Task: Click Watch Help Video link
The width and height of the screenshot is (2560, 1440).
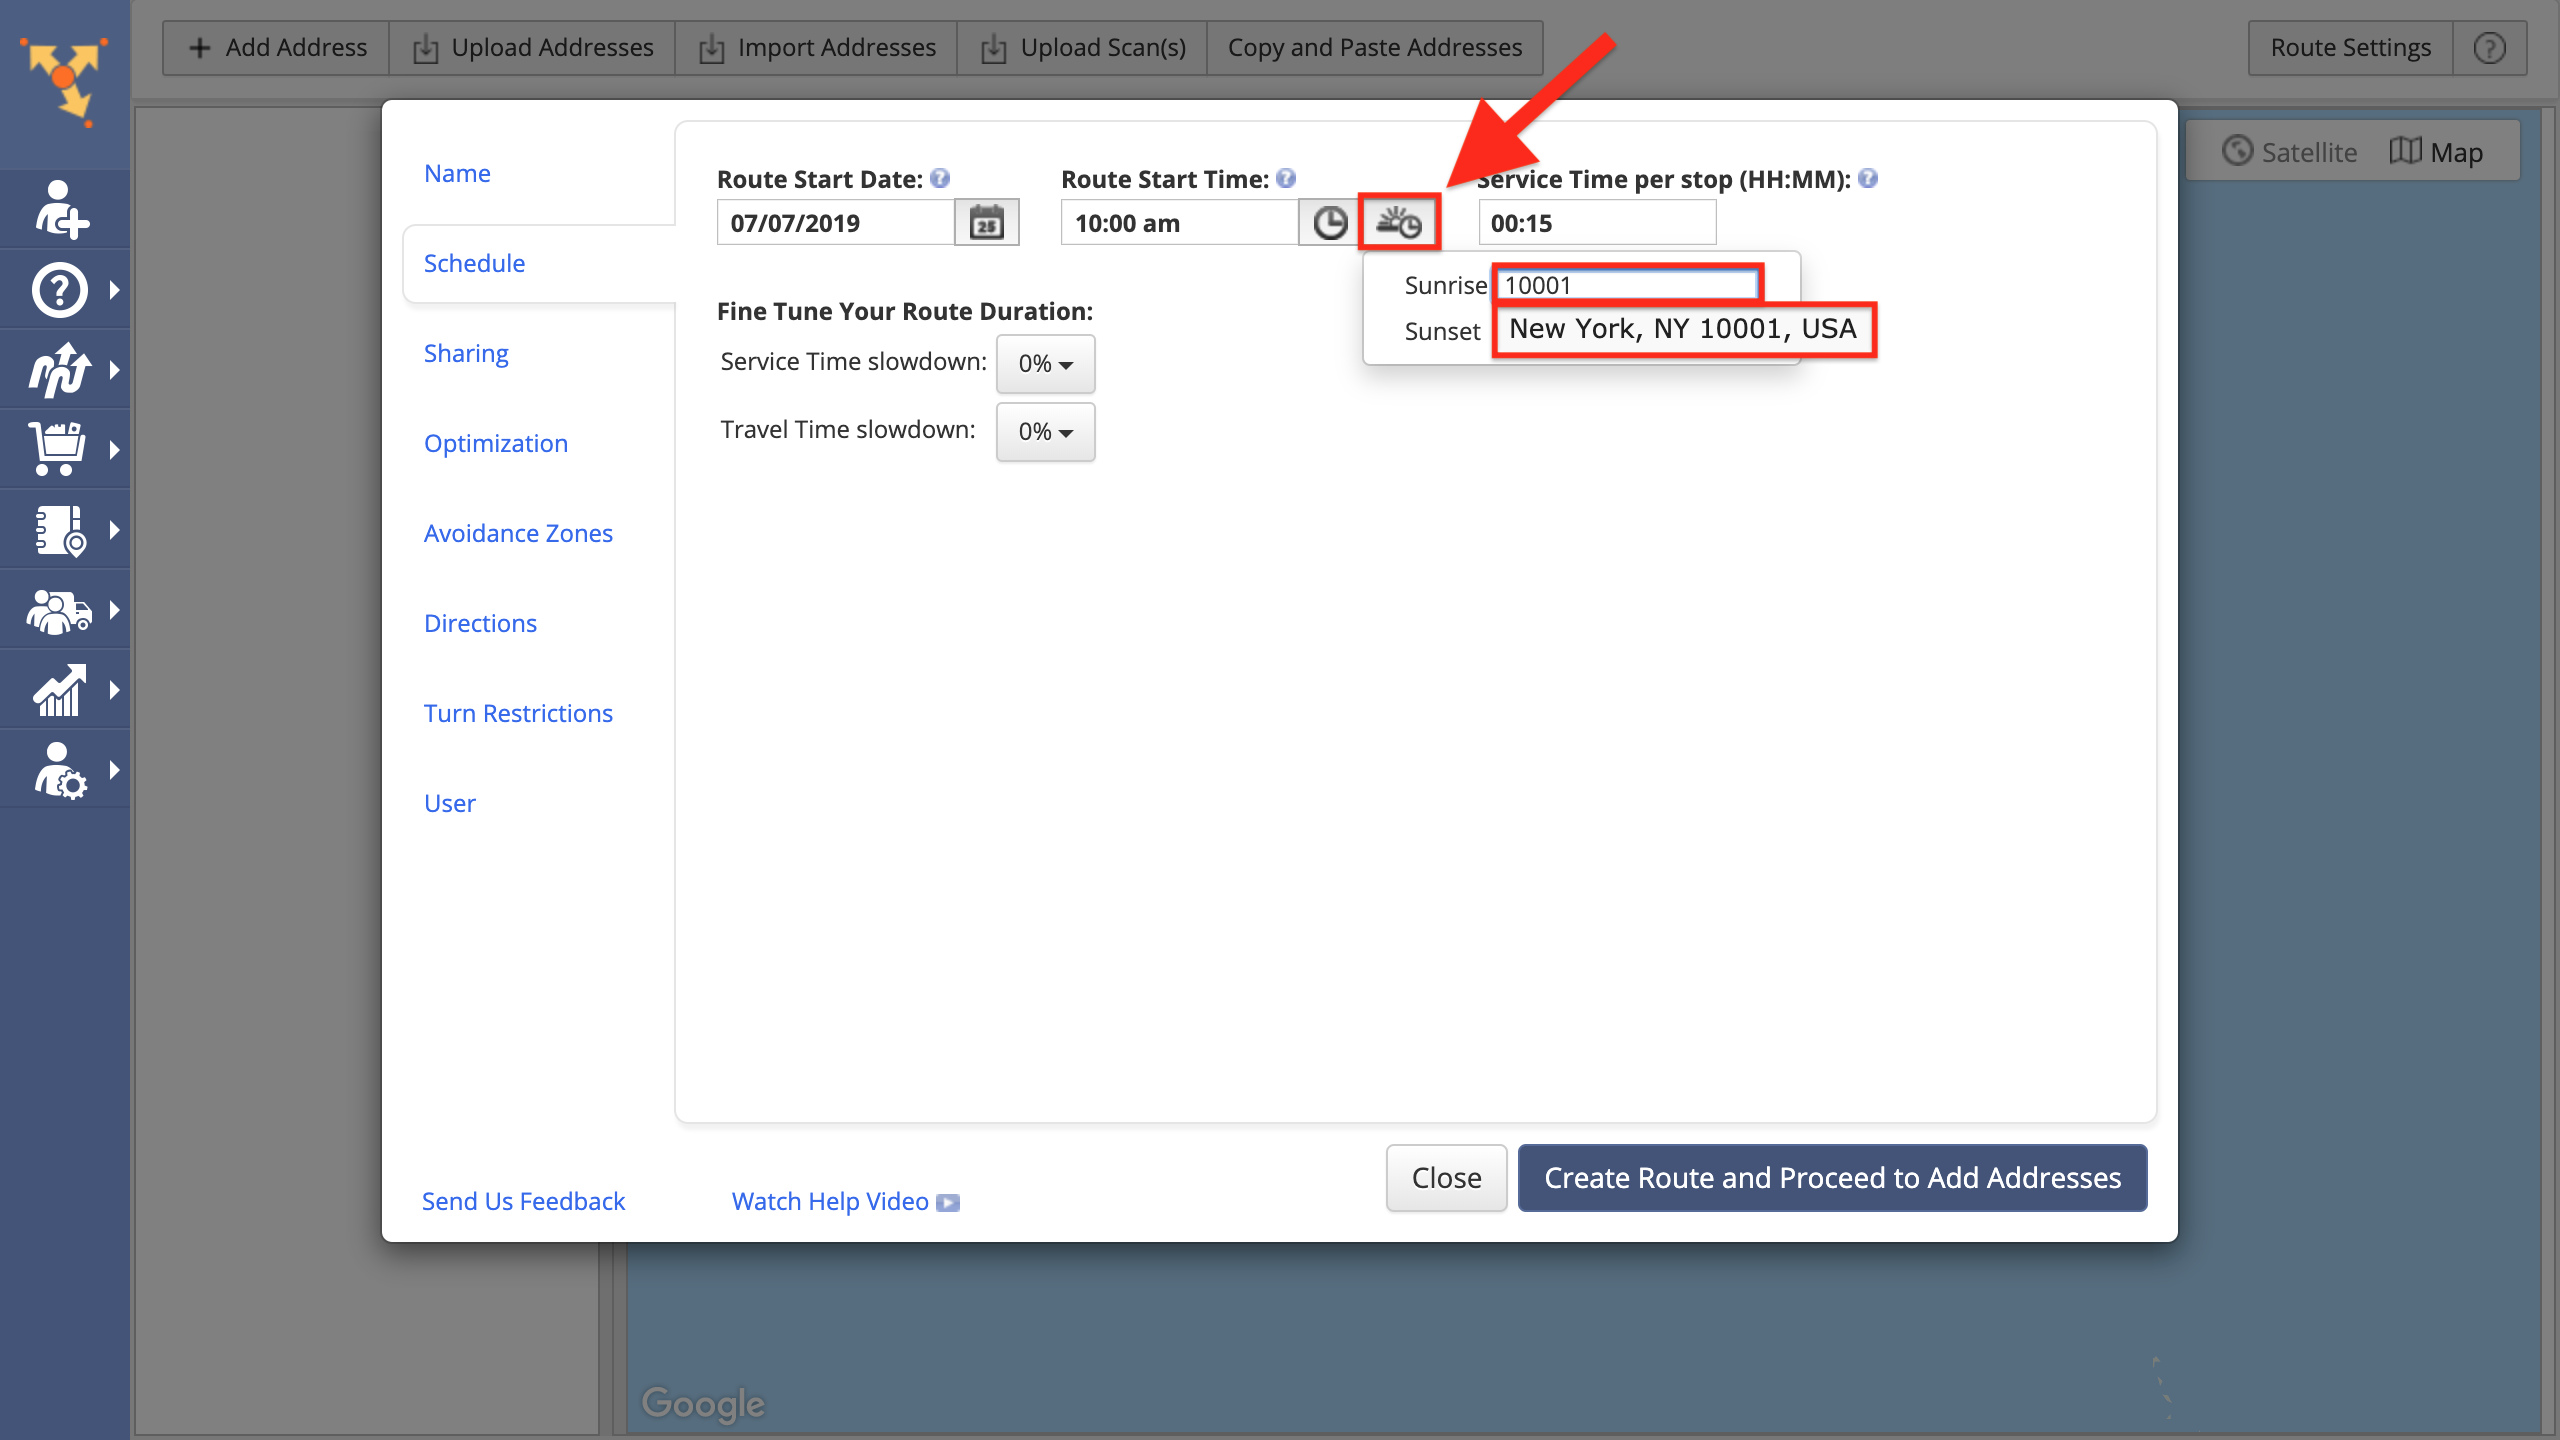Action: tap(844, 1201)
